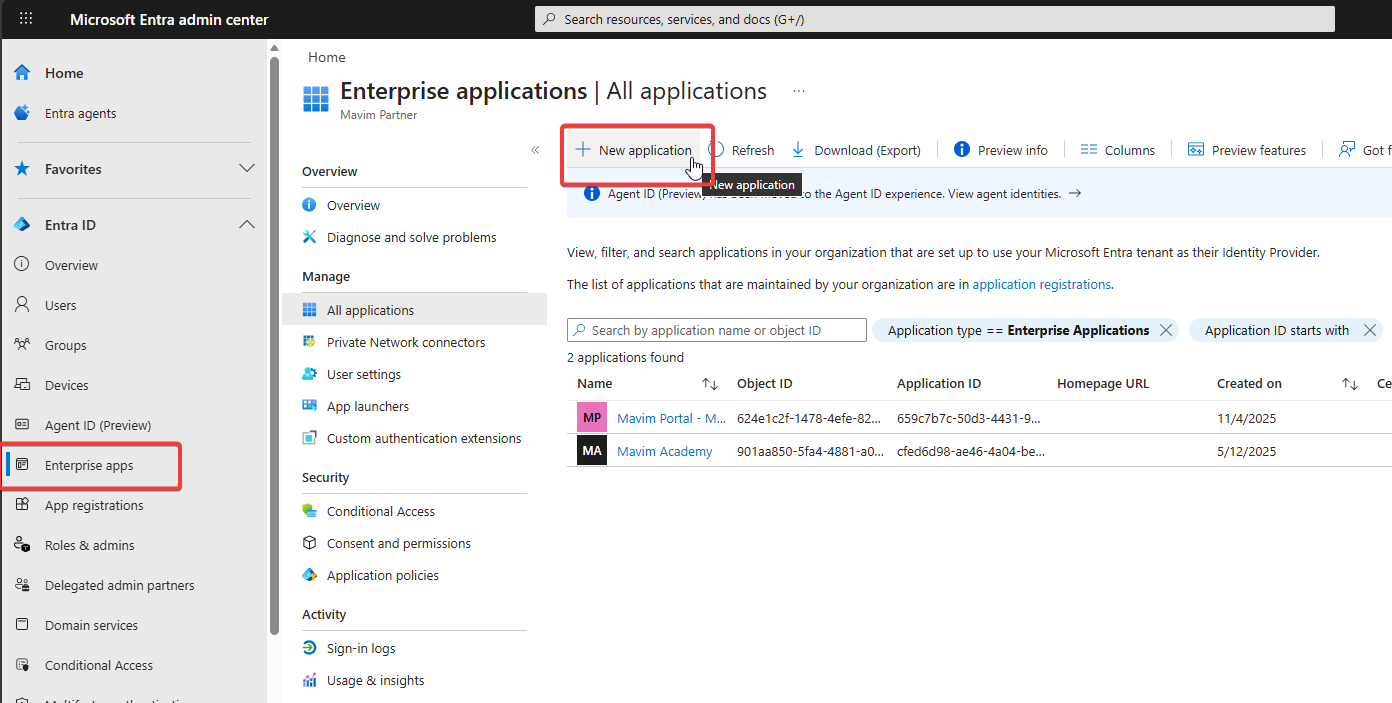The height and width of the screenshot is (703, 1392).
Task: Select Private Network connectors
Action: tap(405, 342)
